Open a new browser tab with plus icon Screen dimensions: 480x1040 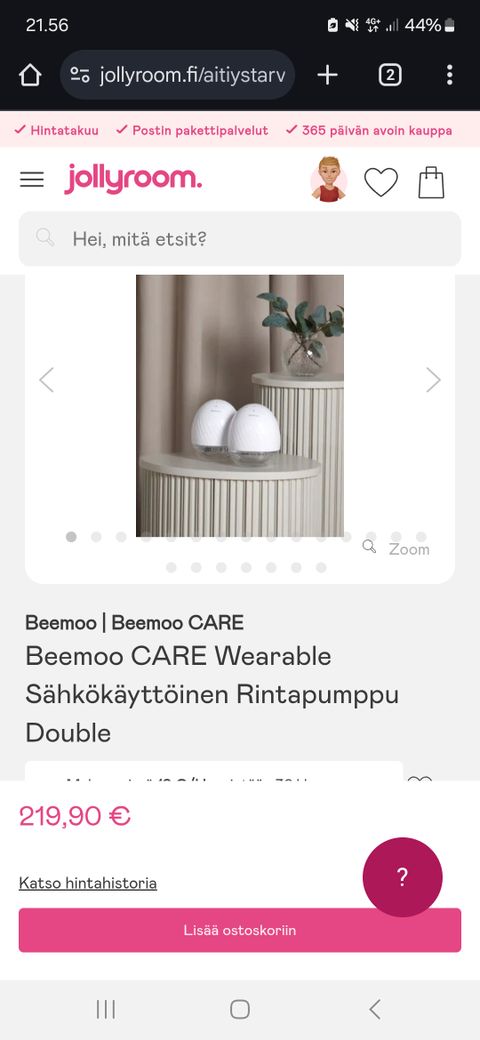click(x=328, y=76)
